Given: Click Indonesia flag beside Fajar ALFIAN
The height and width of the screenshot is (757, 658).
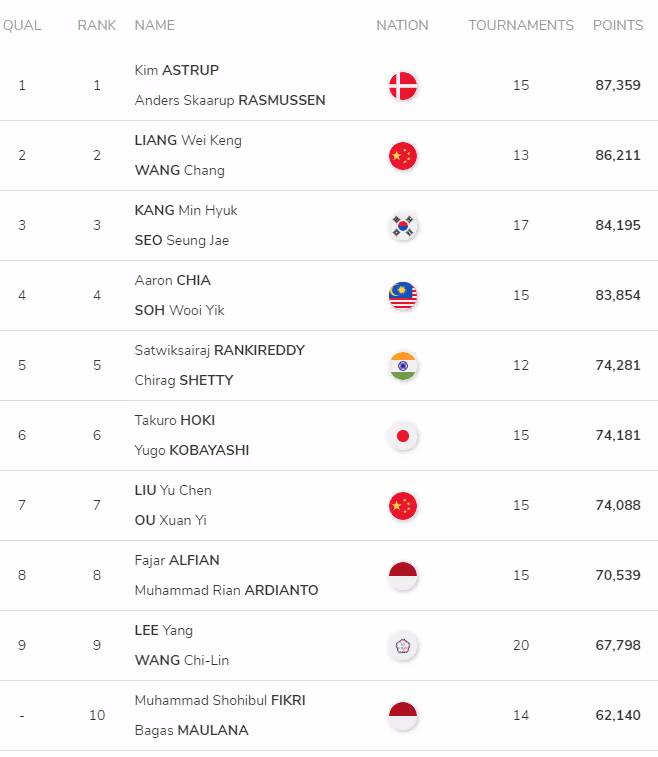Looking at the screenshot, I should pyautogui.click(x=403, y=576).
